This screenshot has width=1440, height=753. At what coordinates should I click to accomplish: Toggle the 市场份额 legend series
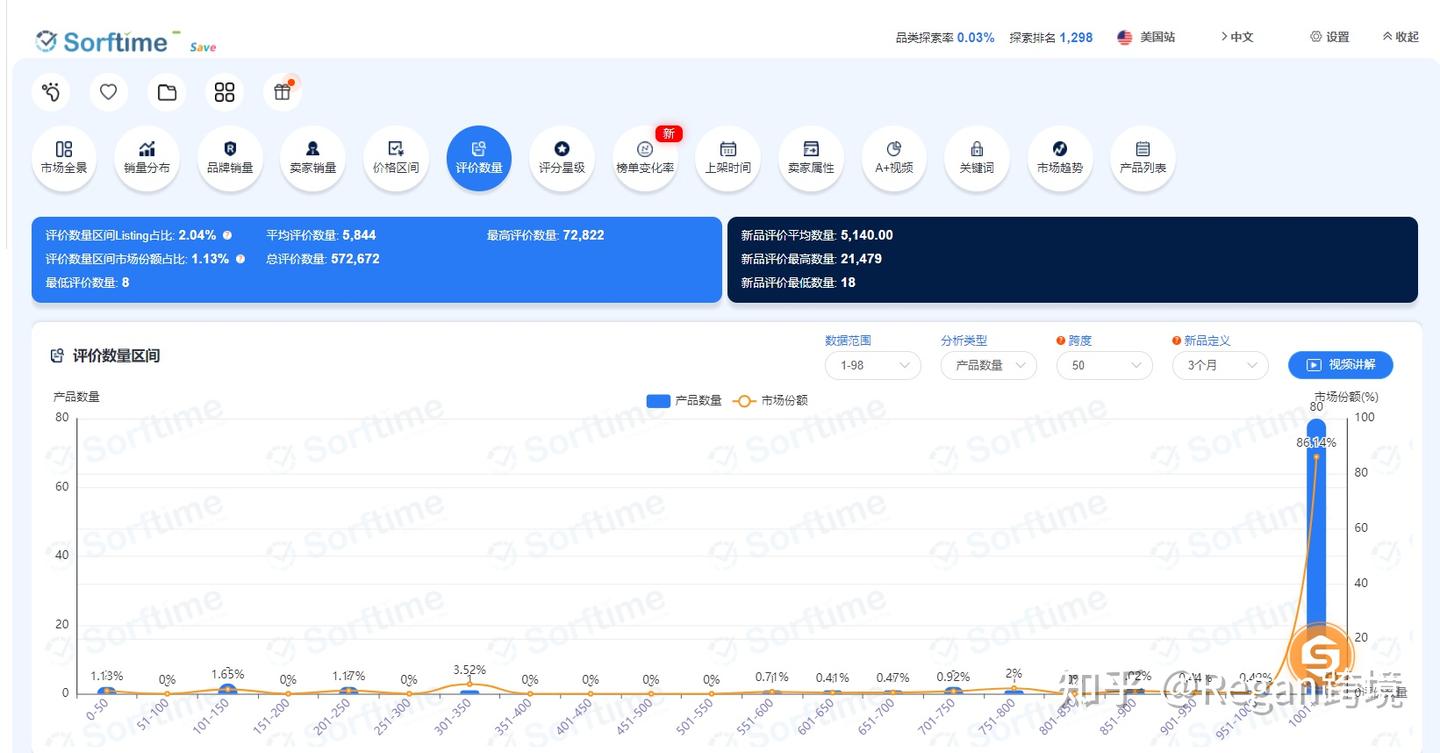click(771, 401)
